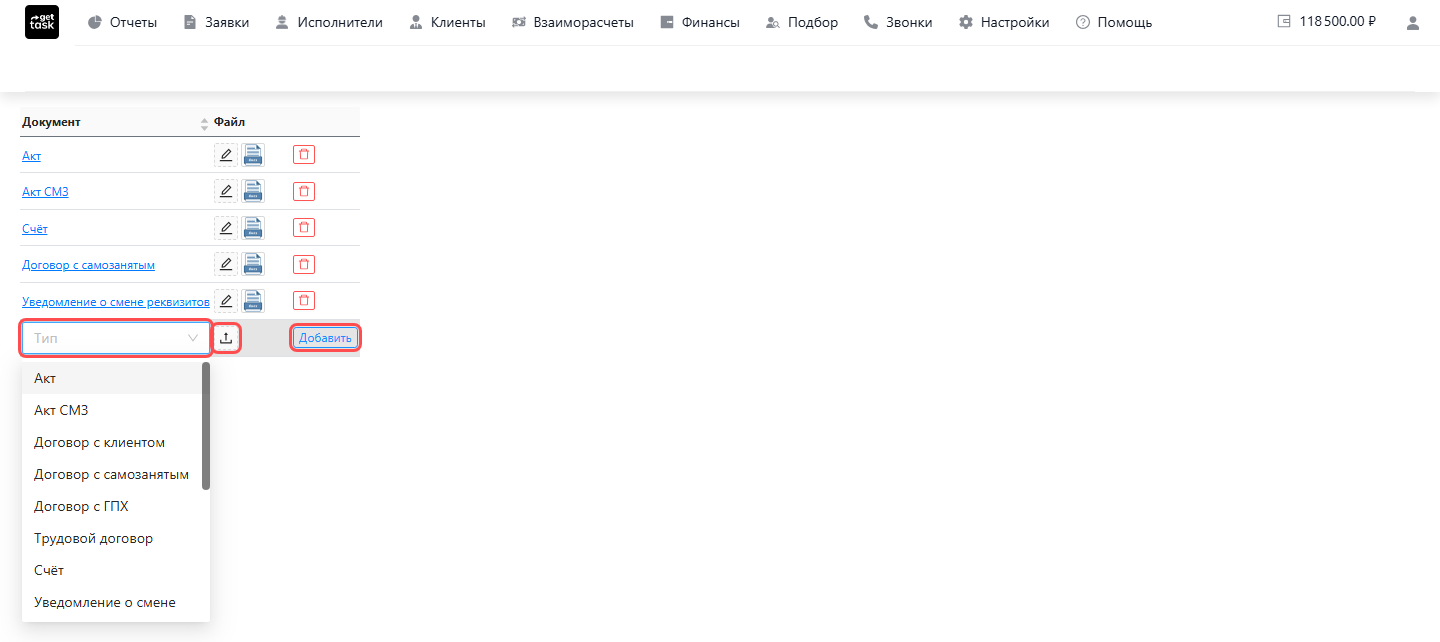The height and width of the screenshot is (642, 1440).
Task: Delete the Акт document with trash icon
Action: tap(304, 155)
